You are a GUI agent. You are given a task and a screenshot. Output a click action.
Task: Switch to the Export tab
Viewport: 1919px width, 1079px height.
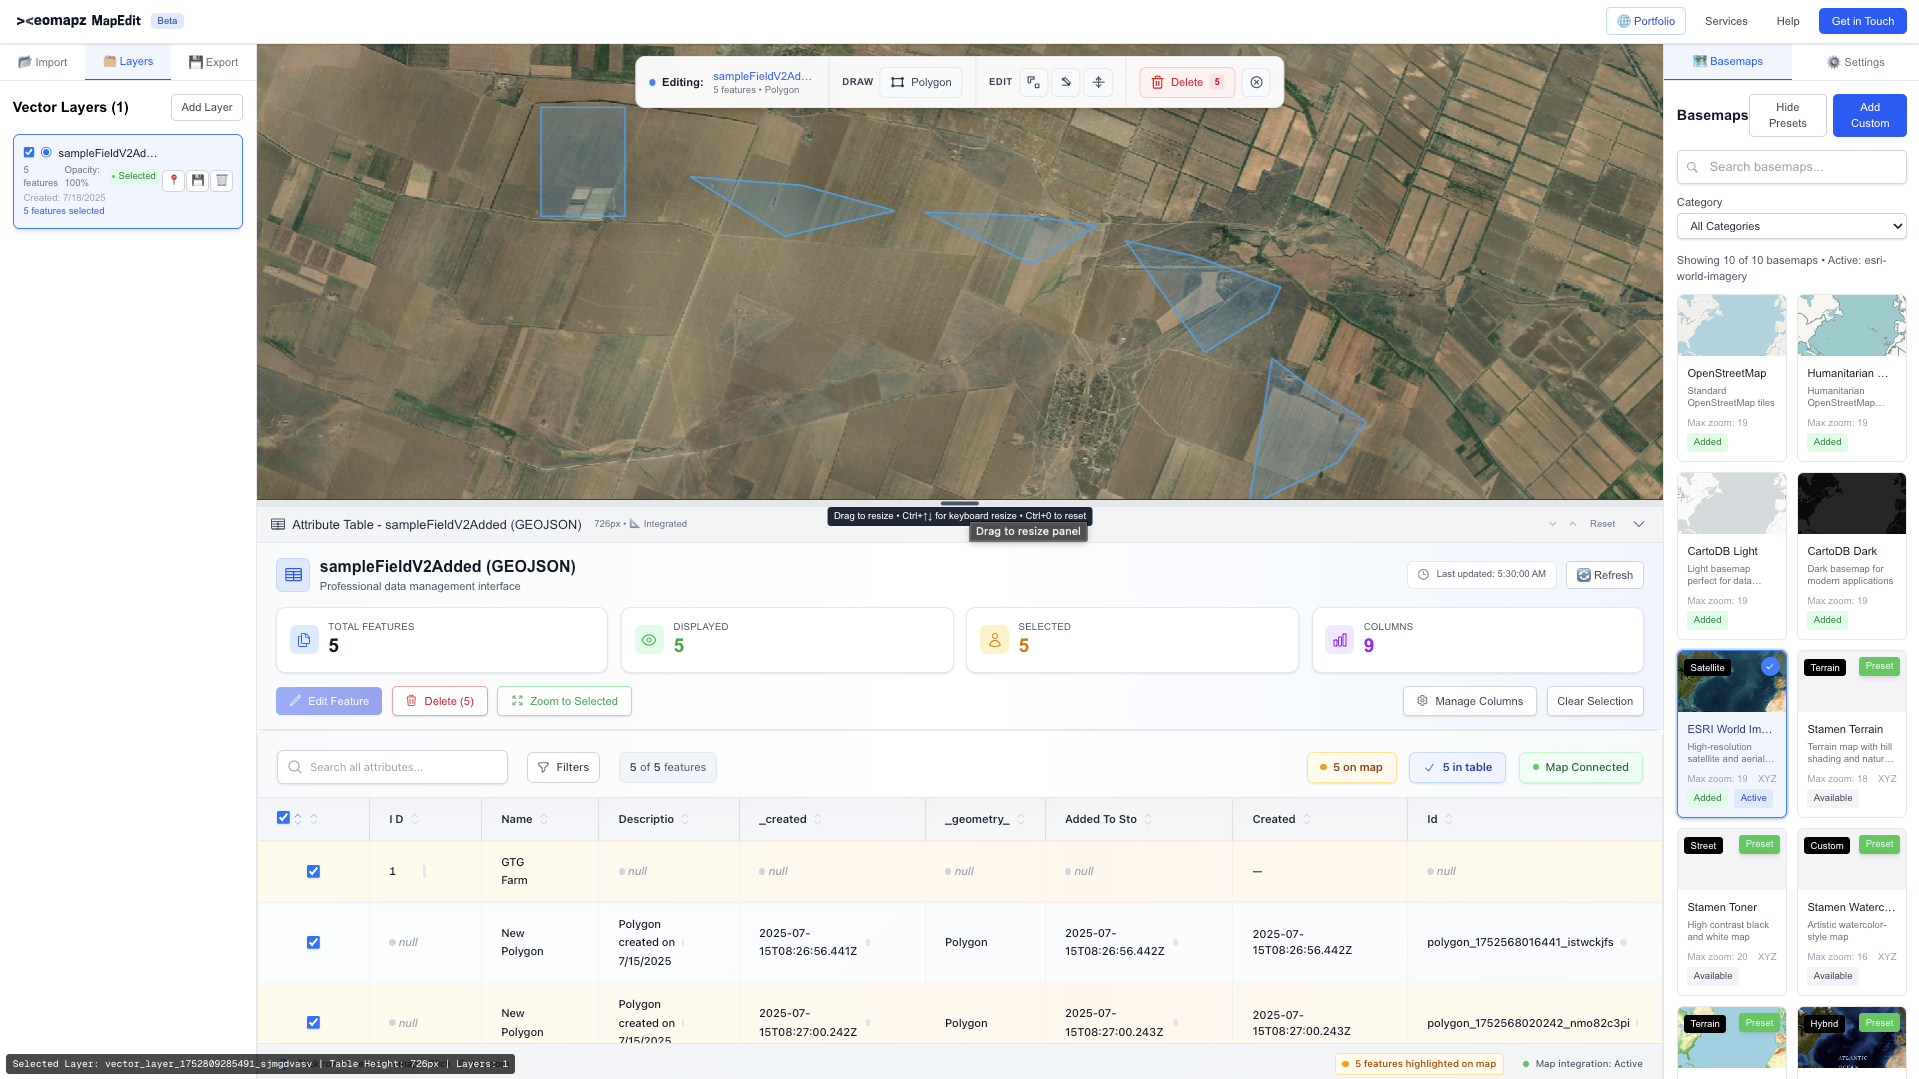tap(213, 62)
